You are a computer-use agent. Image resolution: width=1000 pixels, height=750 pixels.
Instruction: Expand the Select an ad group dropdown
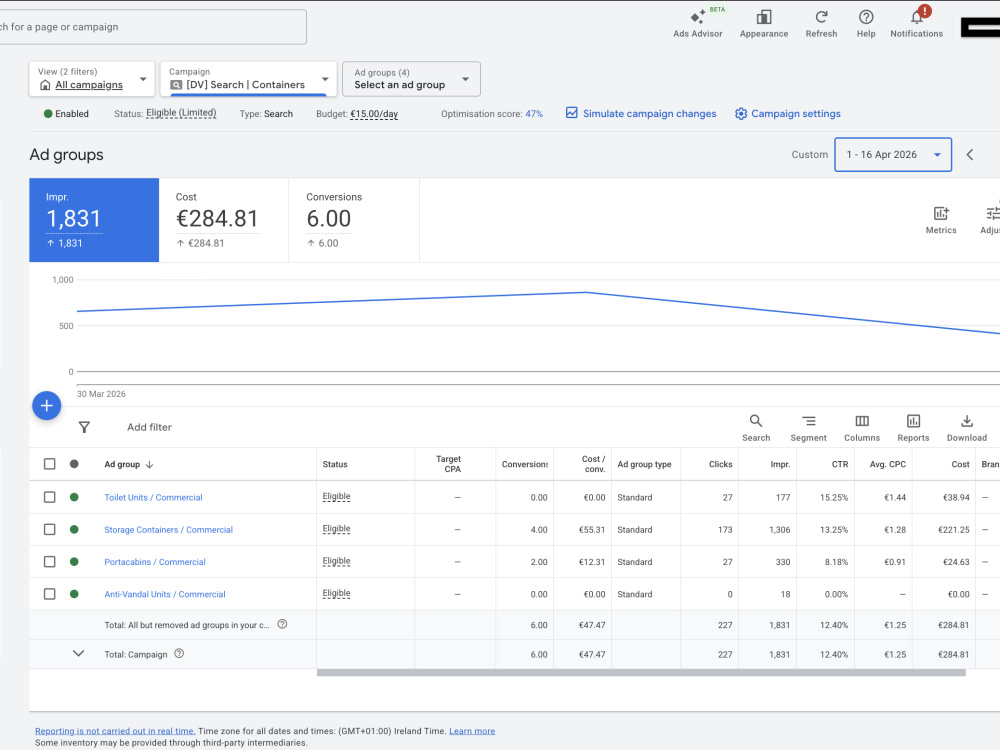coord(411,79)
